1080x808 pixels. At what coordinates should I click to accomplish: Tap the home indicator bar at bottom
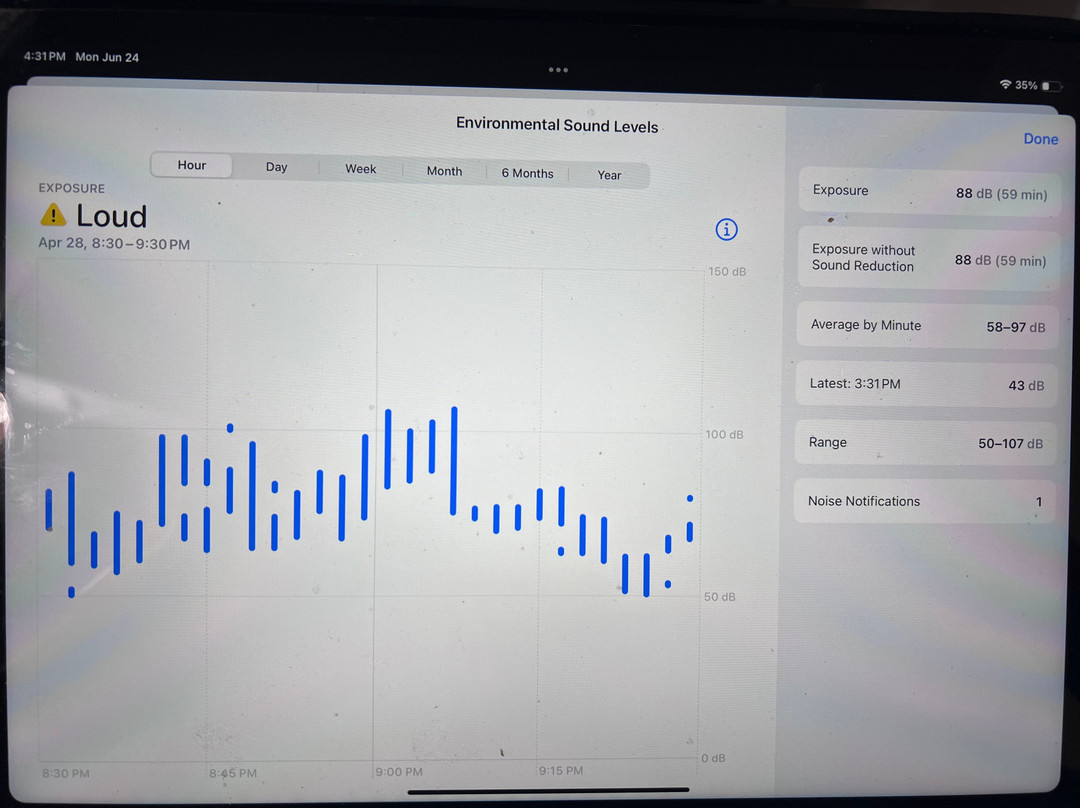549,790
